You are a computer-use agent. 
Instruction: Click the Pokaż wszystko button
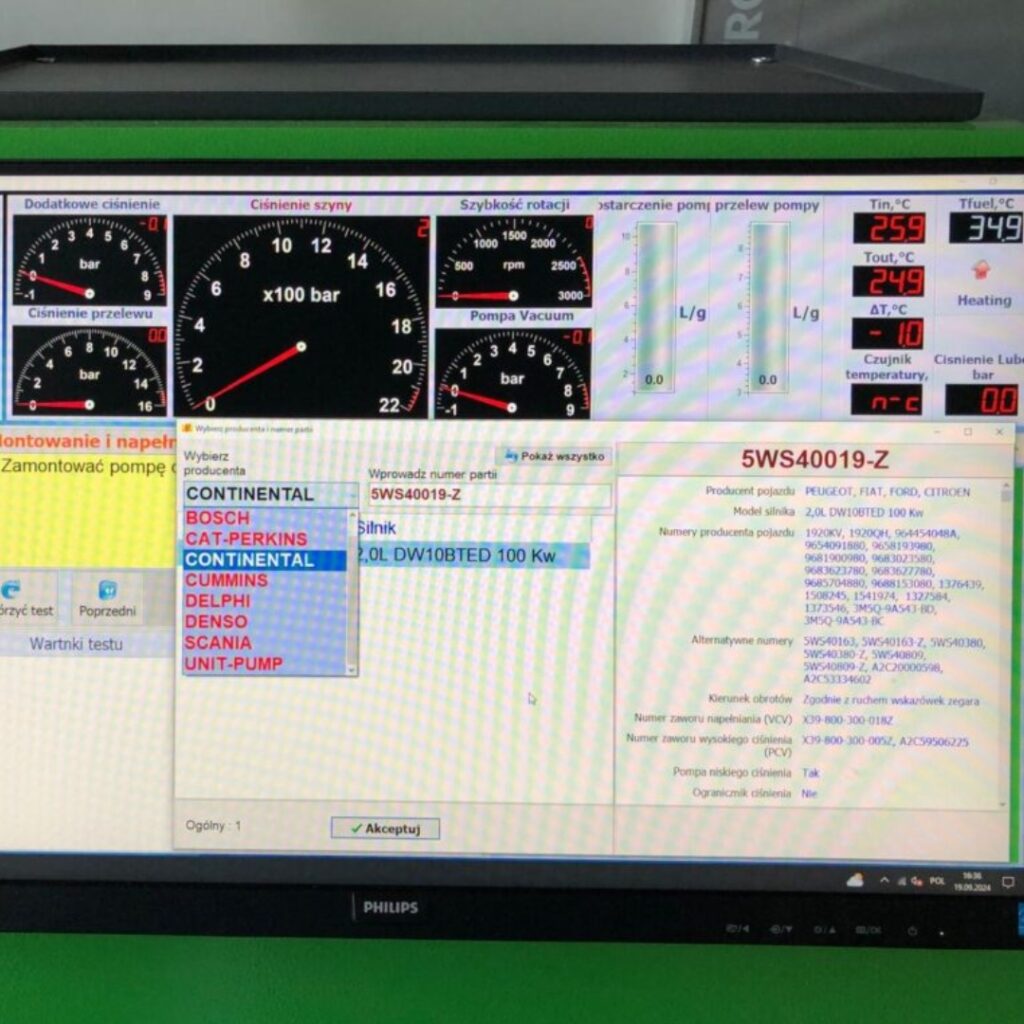click(x=554, y=456)
